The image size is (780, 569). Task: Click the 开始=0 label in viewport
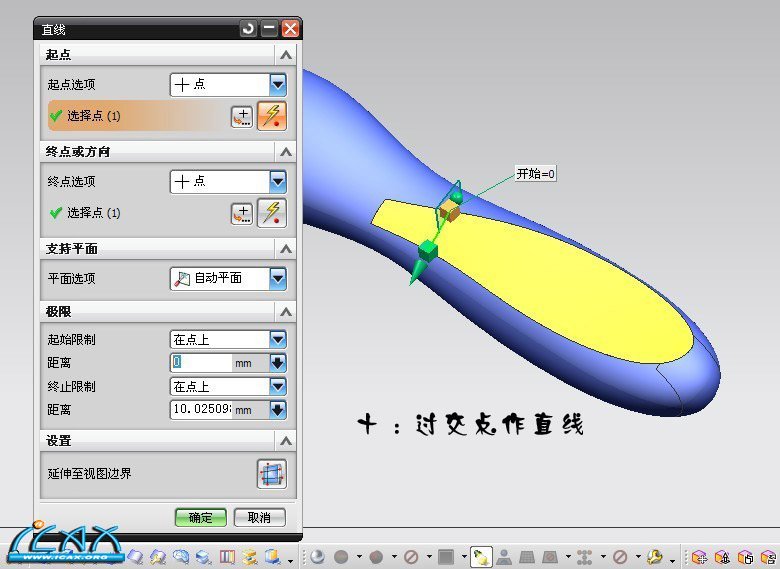(x=535, y=174)
